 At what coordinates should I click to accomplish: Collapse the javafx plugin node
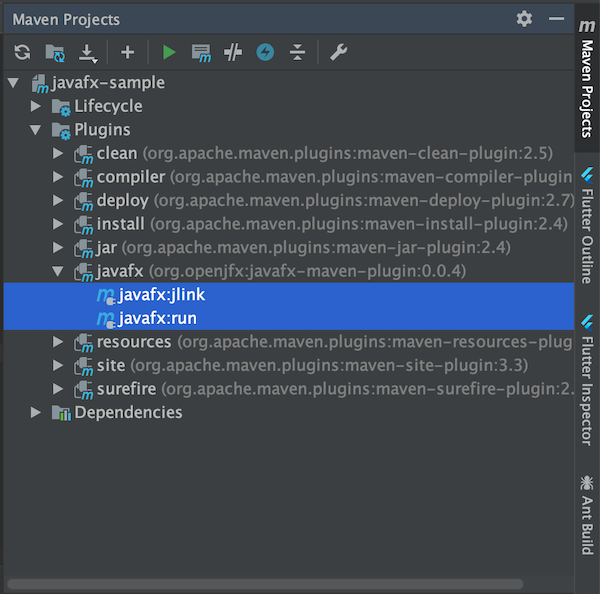[58, 271]
